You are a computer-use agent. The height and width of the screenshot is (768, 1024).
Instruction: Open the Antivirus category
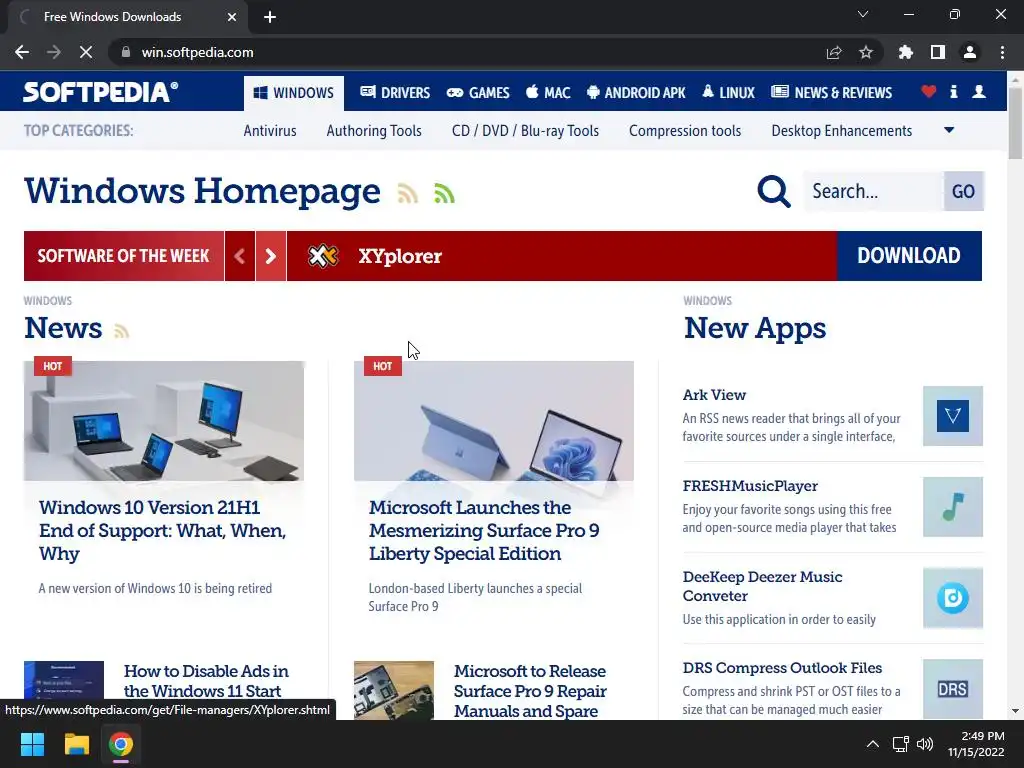coord(270,131)
